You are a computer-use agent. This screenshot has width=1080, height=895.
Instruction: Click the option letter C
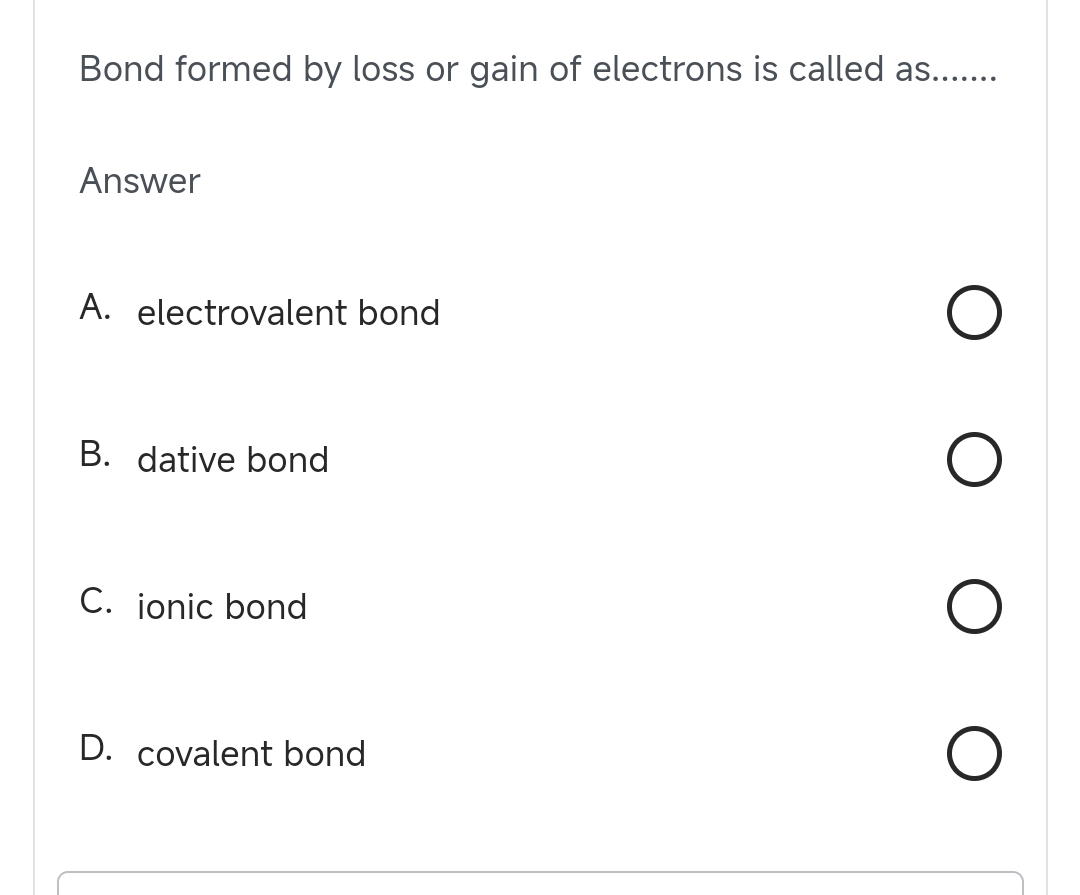(x=95, y=601)
